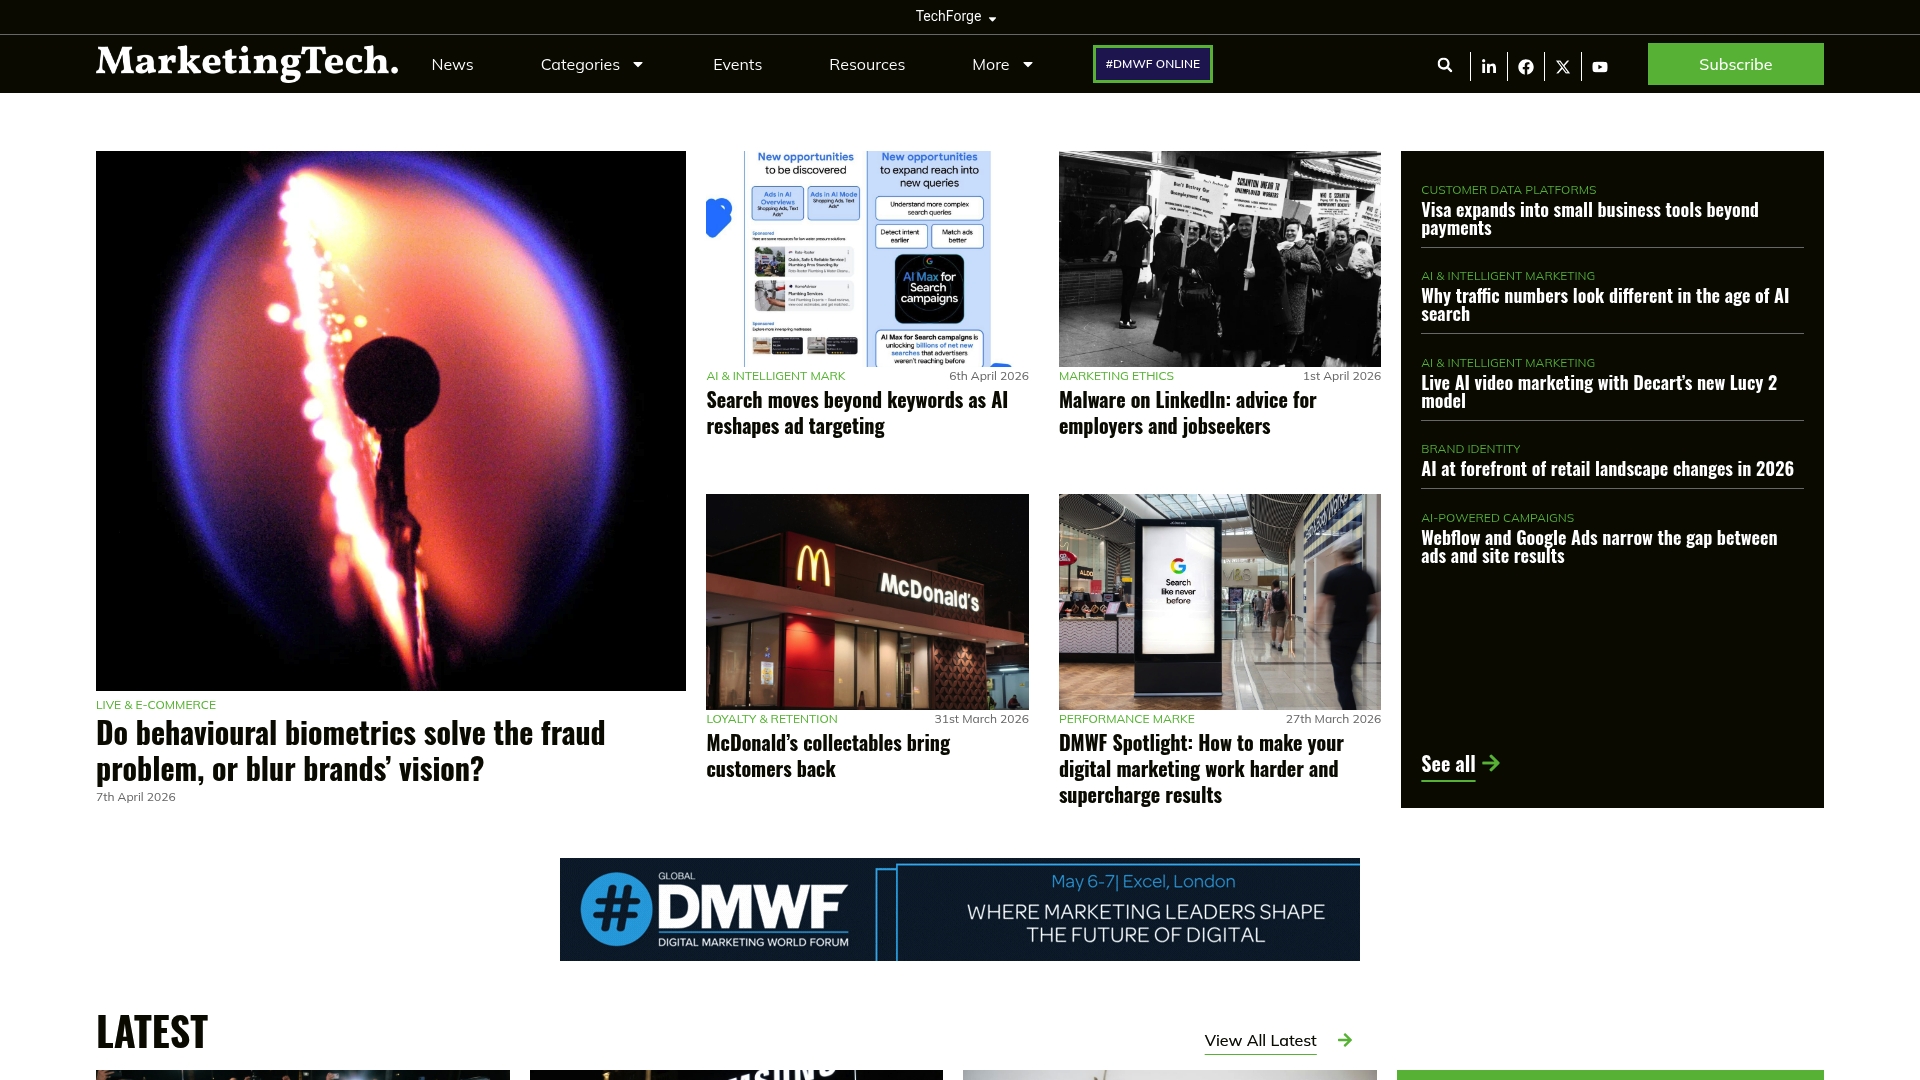Click the green arrow next to See all
Image resolution: width=1920 pixels, height=1080 pixels.
(1491, 763)
